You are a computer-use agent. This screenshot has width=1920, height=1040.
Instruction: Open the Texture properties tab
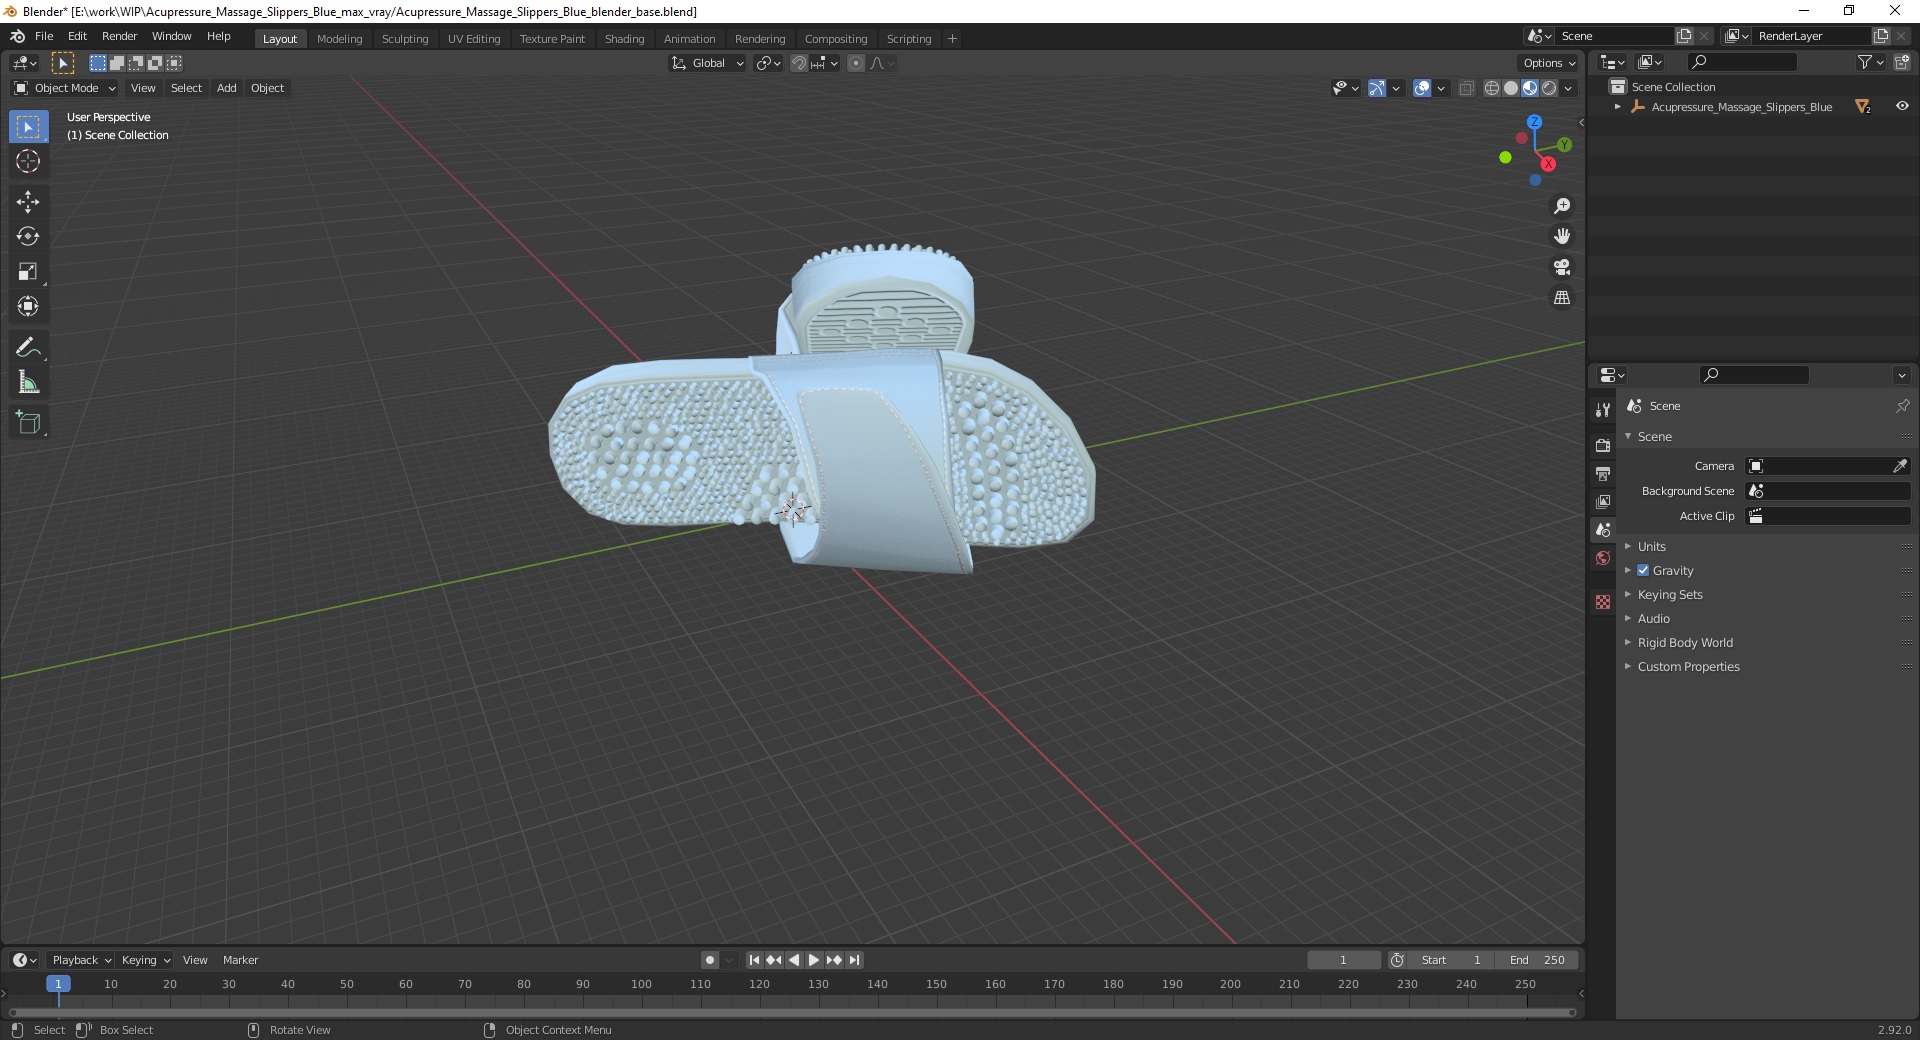[x=1603, y=602]
